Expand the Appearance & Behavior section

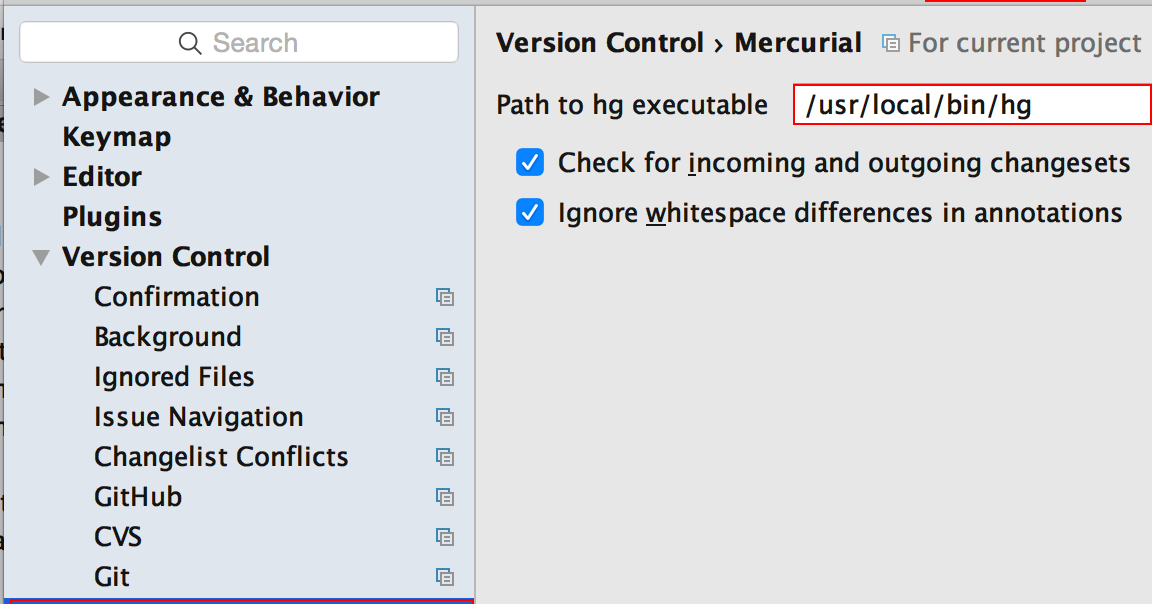(41, 96)
